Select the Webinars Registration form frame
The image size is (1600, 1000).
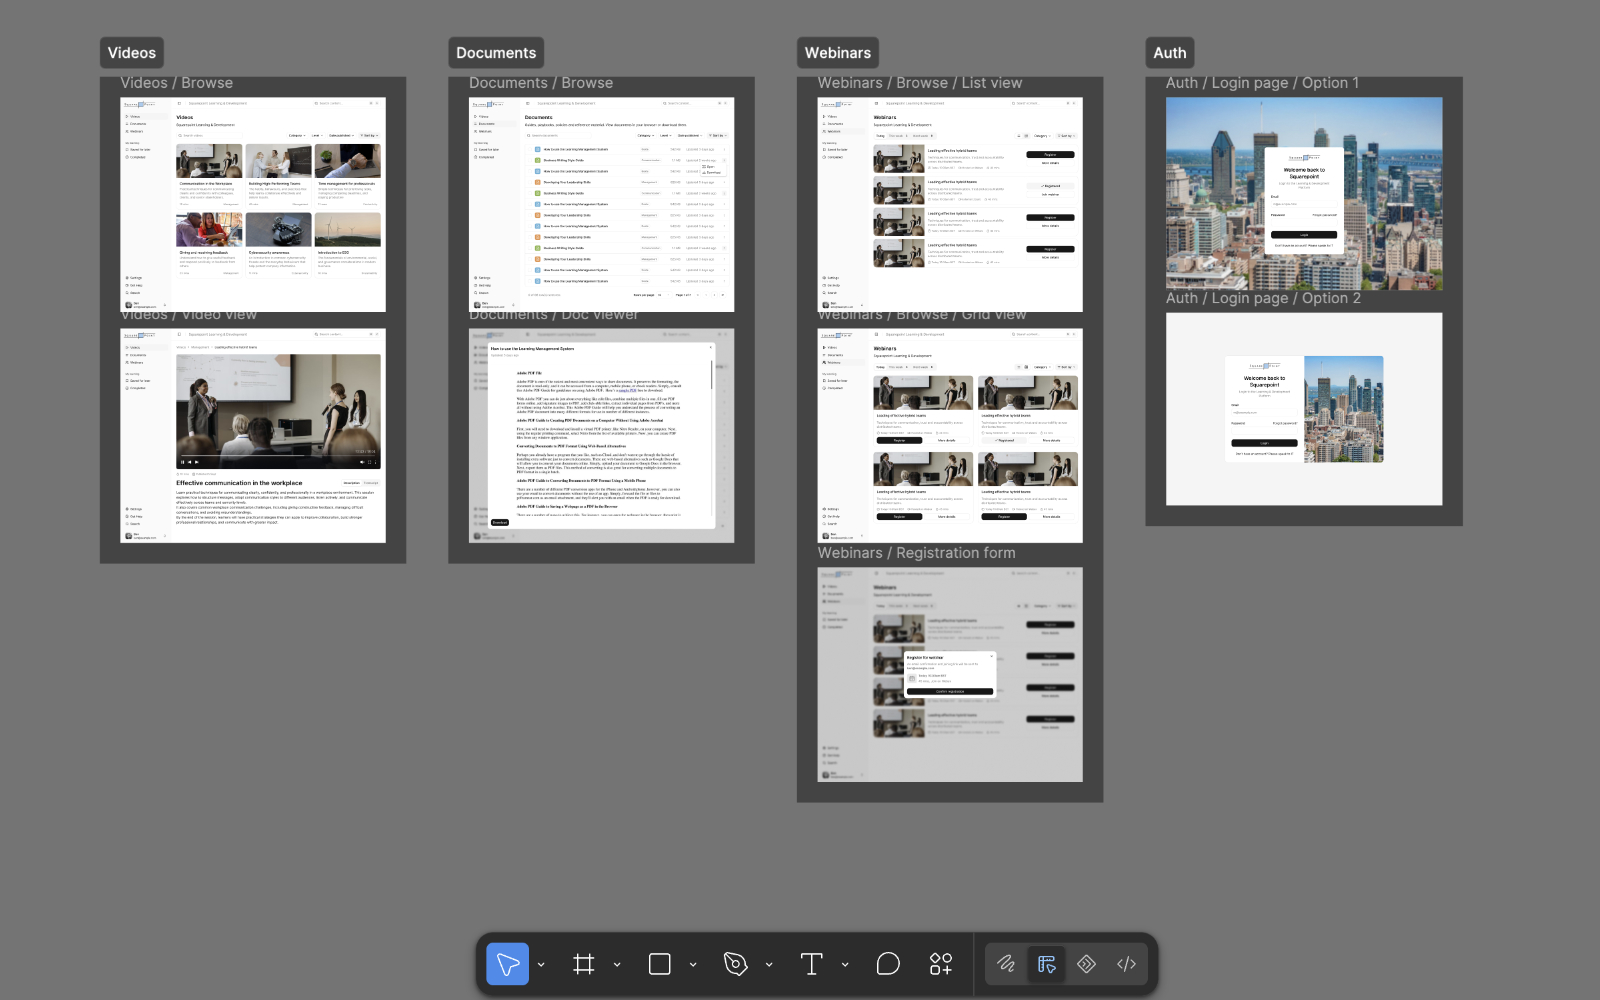tap(950, 675)
